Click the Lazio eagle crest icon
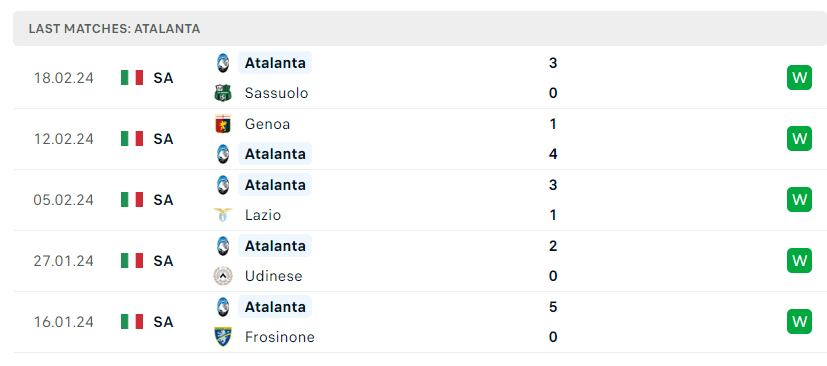Image resolution: width=827 pixels, height=366 pixels. [223, 215]
